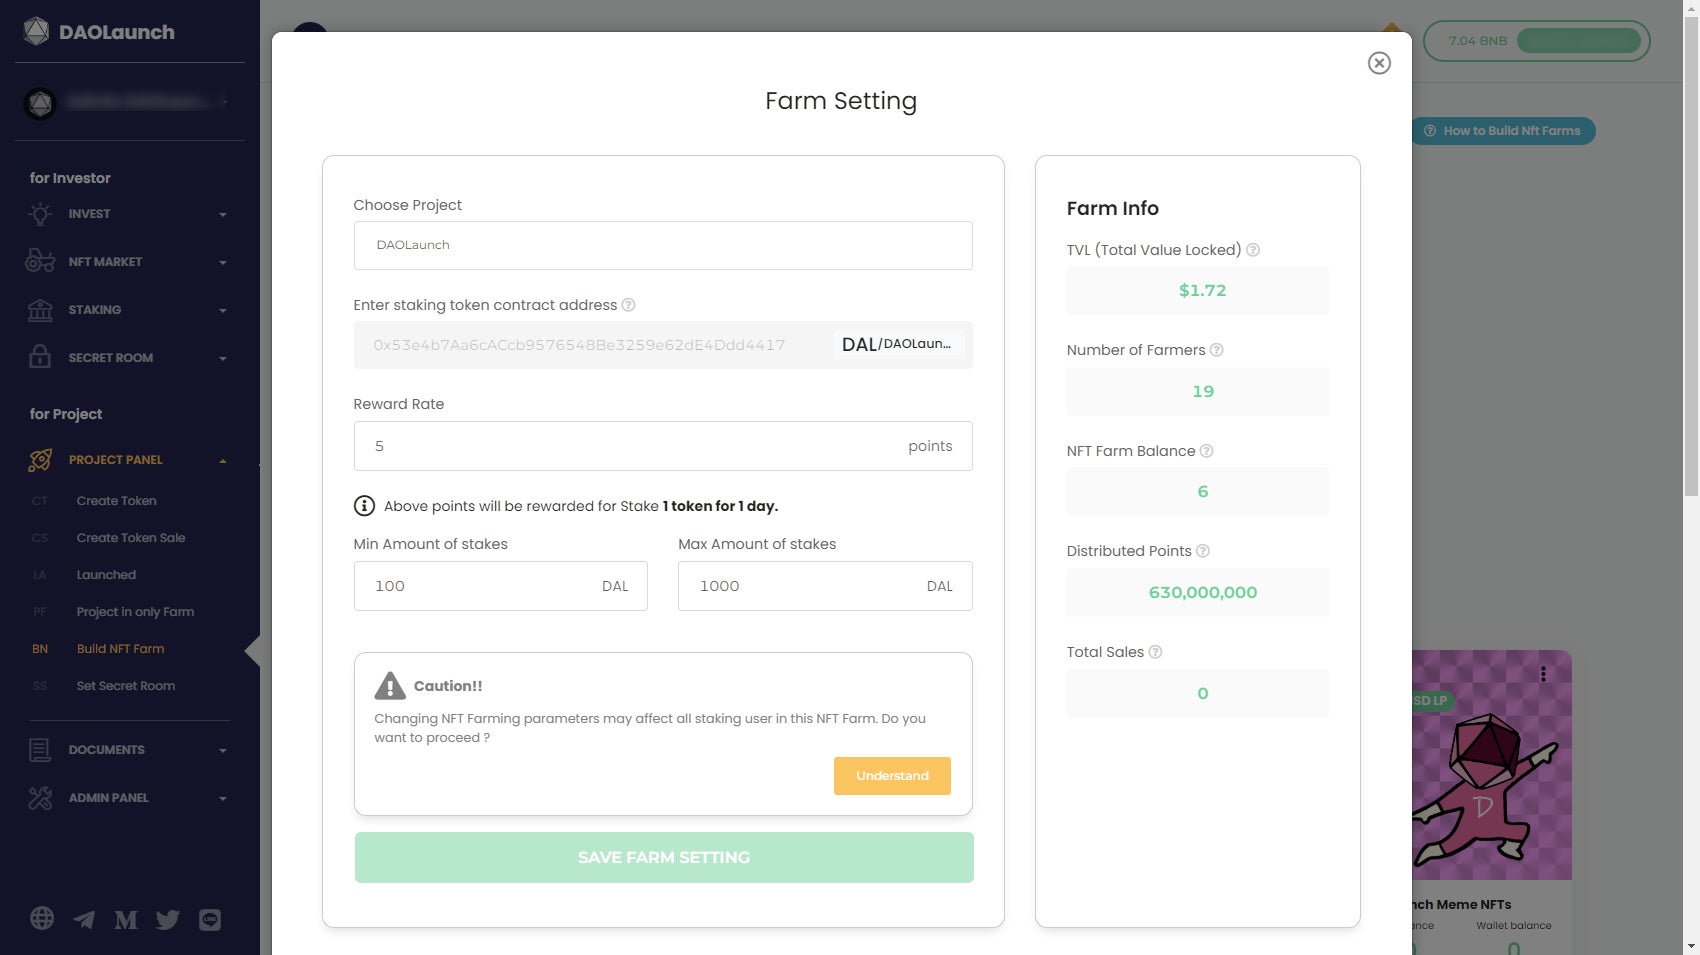Image resolution: width=1700 pixels, height=955 pixels.
Task: Open the Medium social icon
Action: (126, 919)
